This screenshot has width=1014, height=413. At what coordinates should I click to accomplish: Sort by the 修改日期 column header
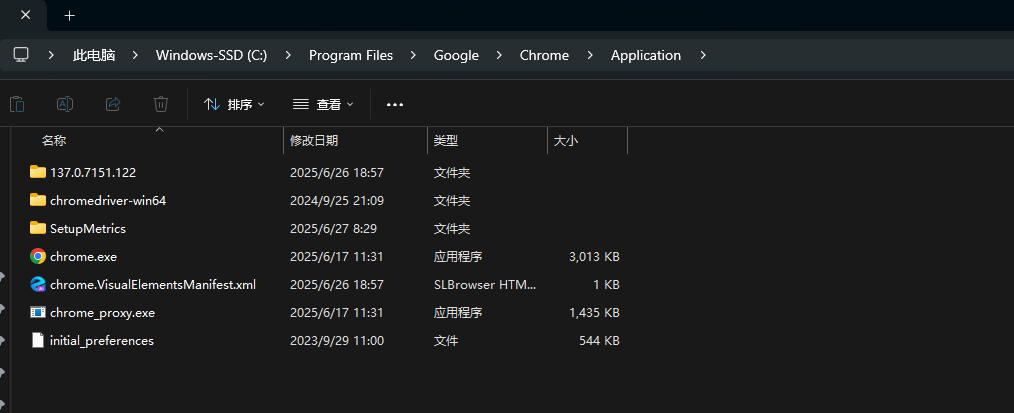pos(314,140)
